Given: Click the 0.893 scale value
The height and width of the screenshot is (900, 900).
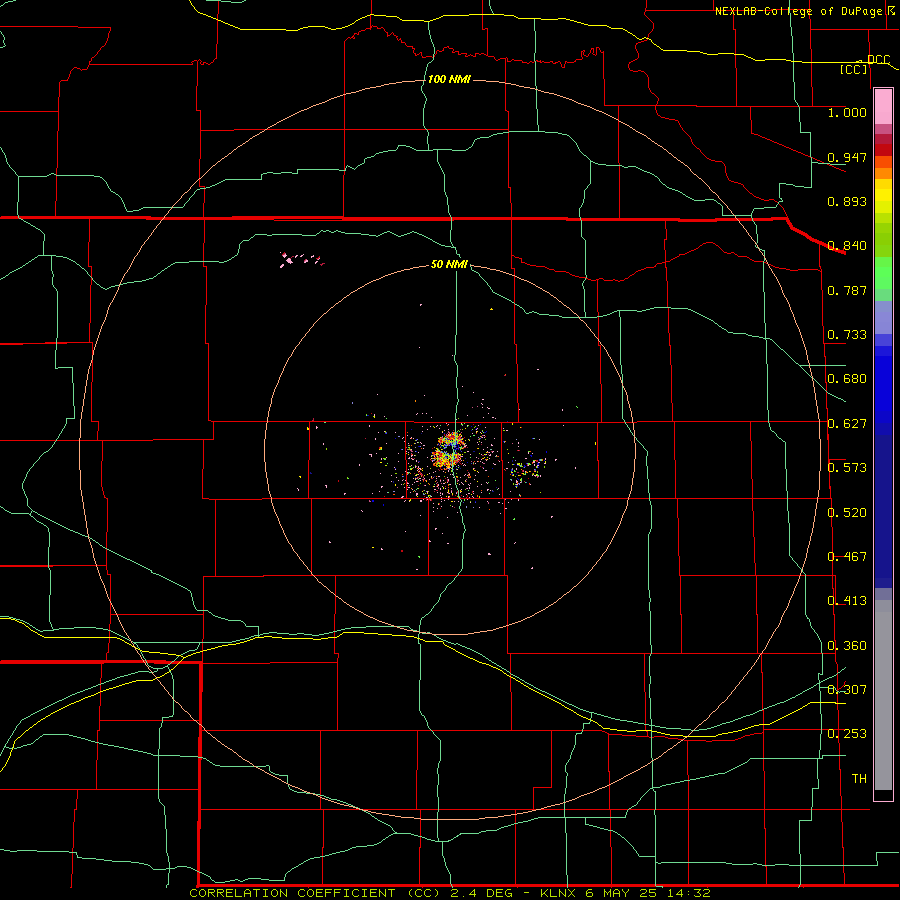Looking at the screenshot, I should coord(847,201).
